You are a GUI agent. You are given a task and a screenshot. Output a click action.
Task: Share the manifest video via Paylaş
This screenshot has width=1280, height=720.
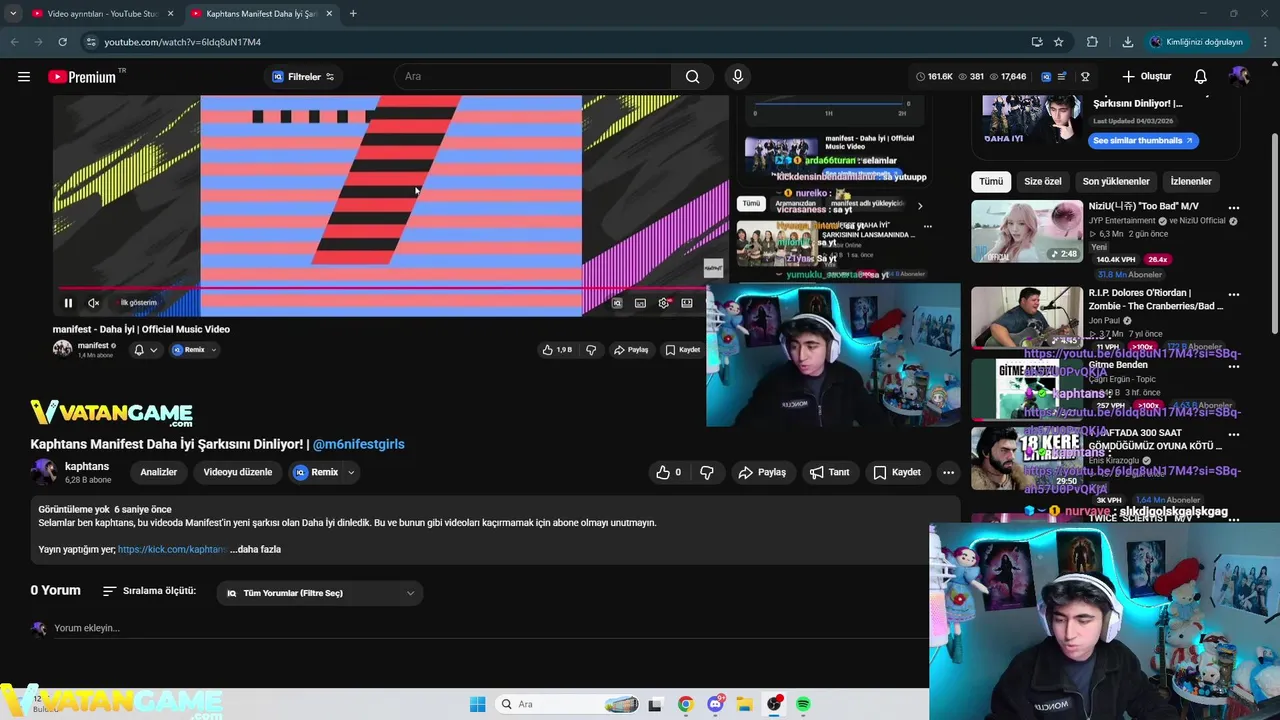(x=631, y=350)
